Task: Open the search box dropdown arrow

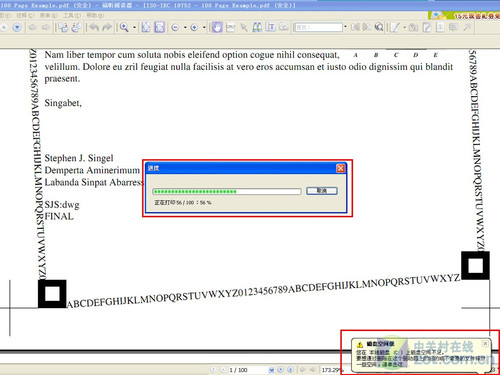Action: click(x=345, y=27)
